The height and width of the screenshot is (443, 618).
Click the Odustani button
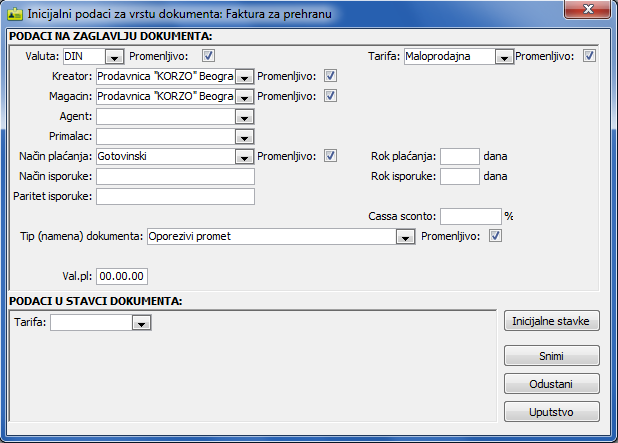pos(553,384)
